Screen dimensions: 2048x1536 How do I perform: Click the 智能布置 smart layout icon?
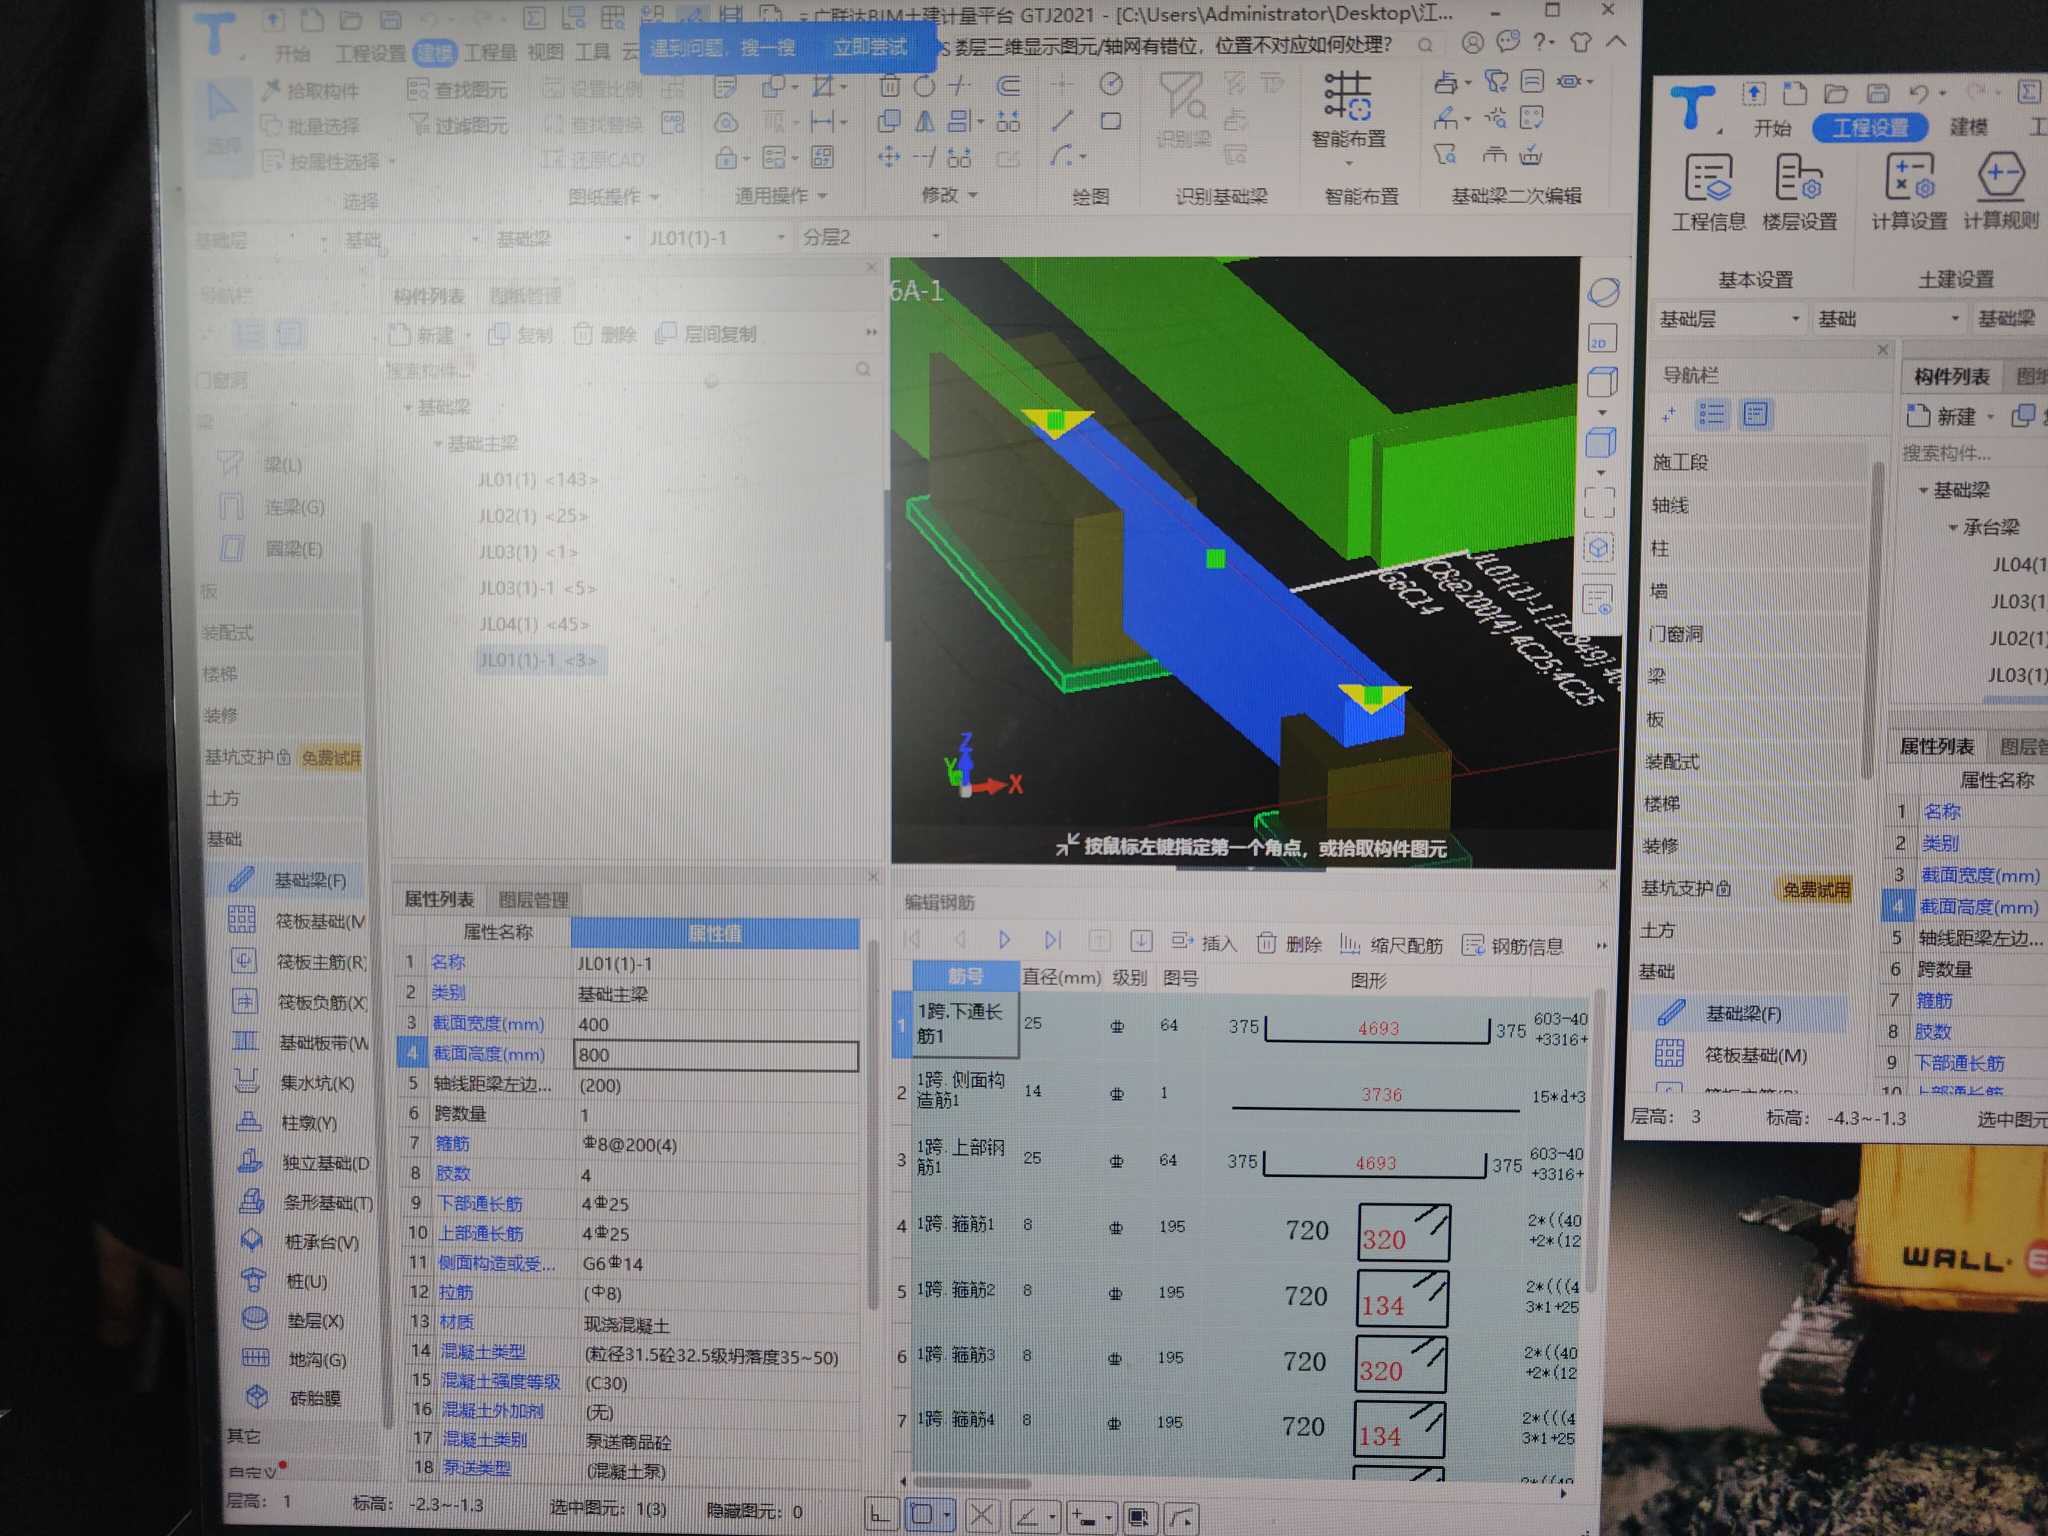(x=1348, y=98)
